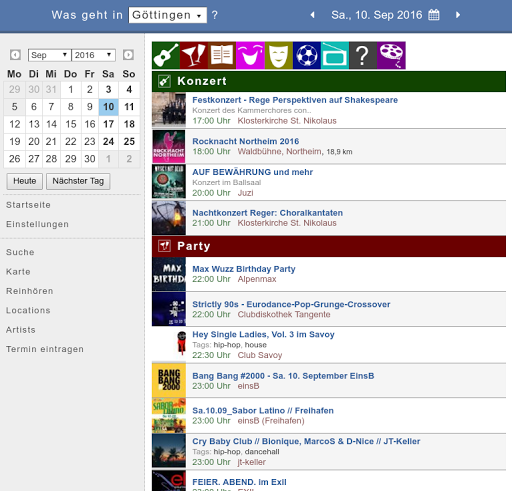The image size is (512, 491).
Task: Select the magenta laughing face comedy icon
Action: 250,55
